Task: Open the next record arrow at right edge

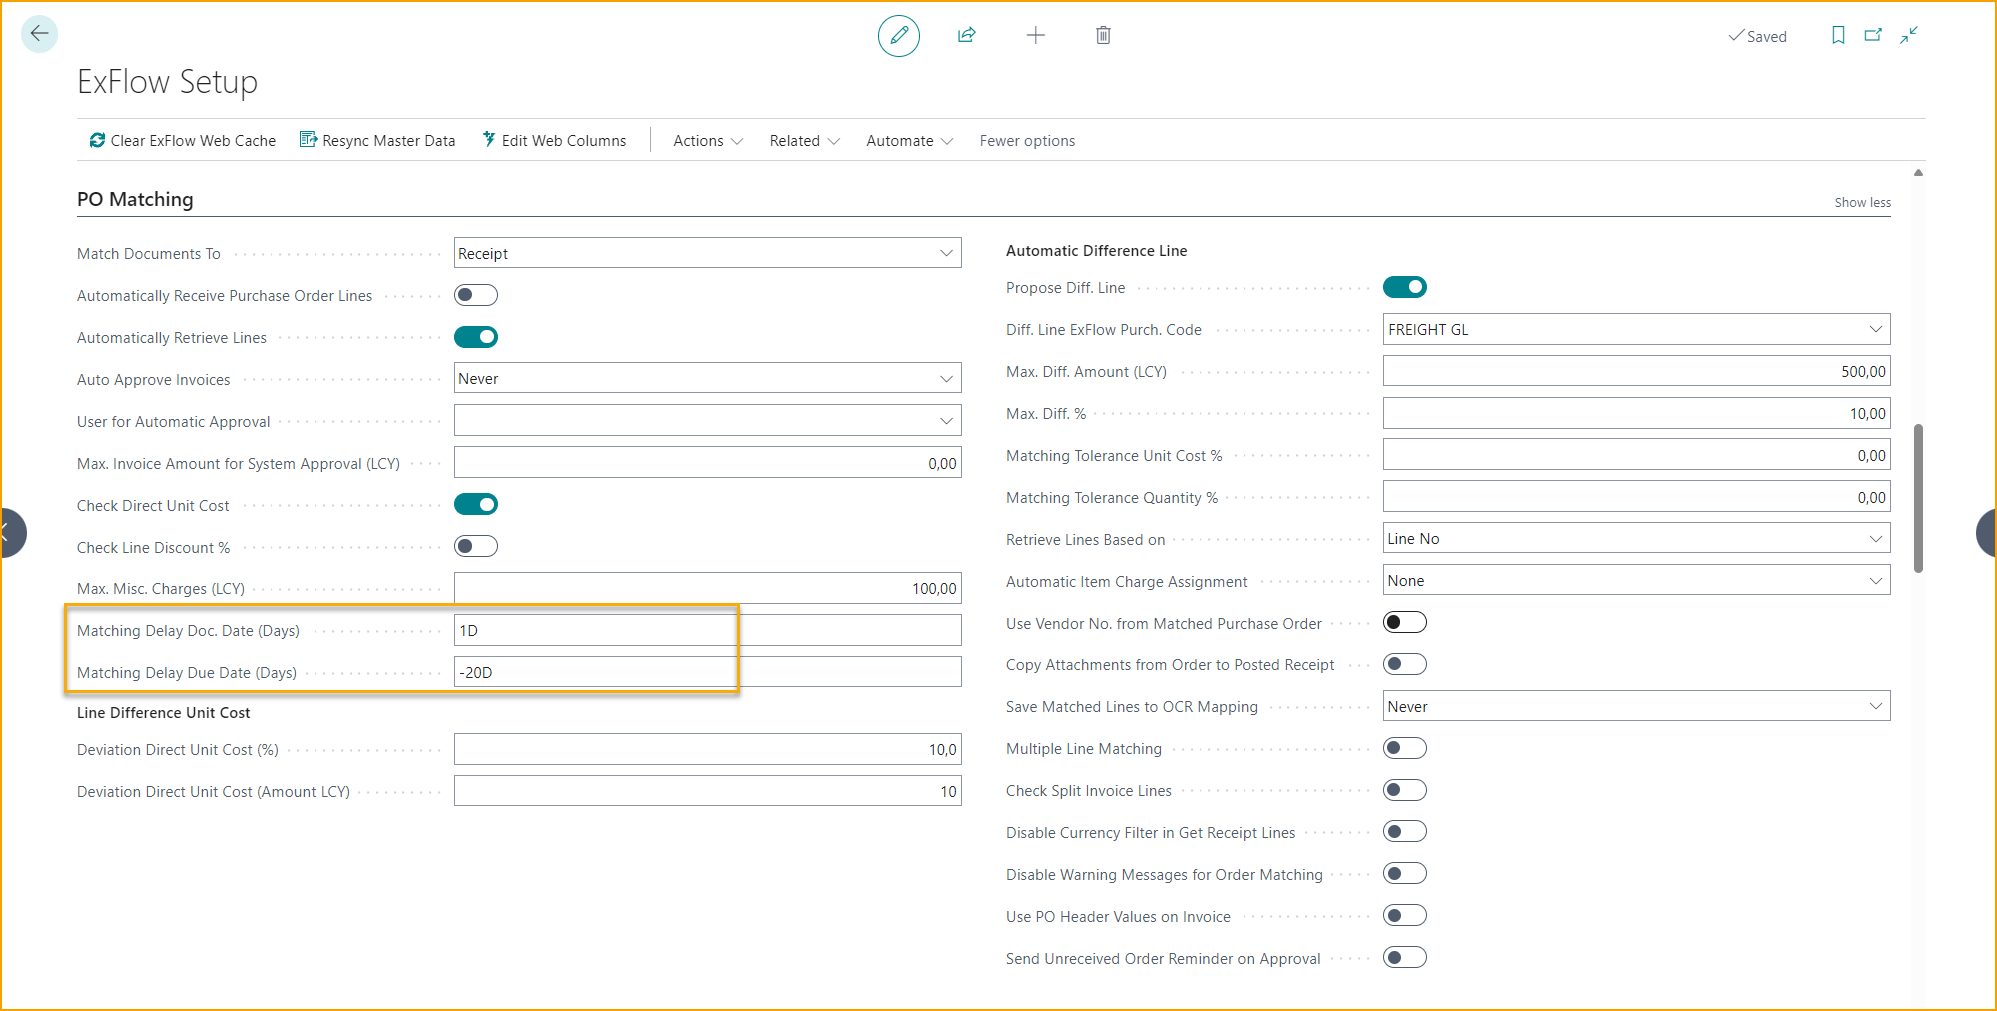Action: coord(1986,532)
